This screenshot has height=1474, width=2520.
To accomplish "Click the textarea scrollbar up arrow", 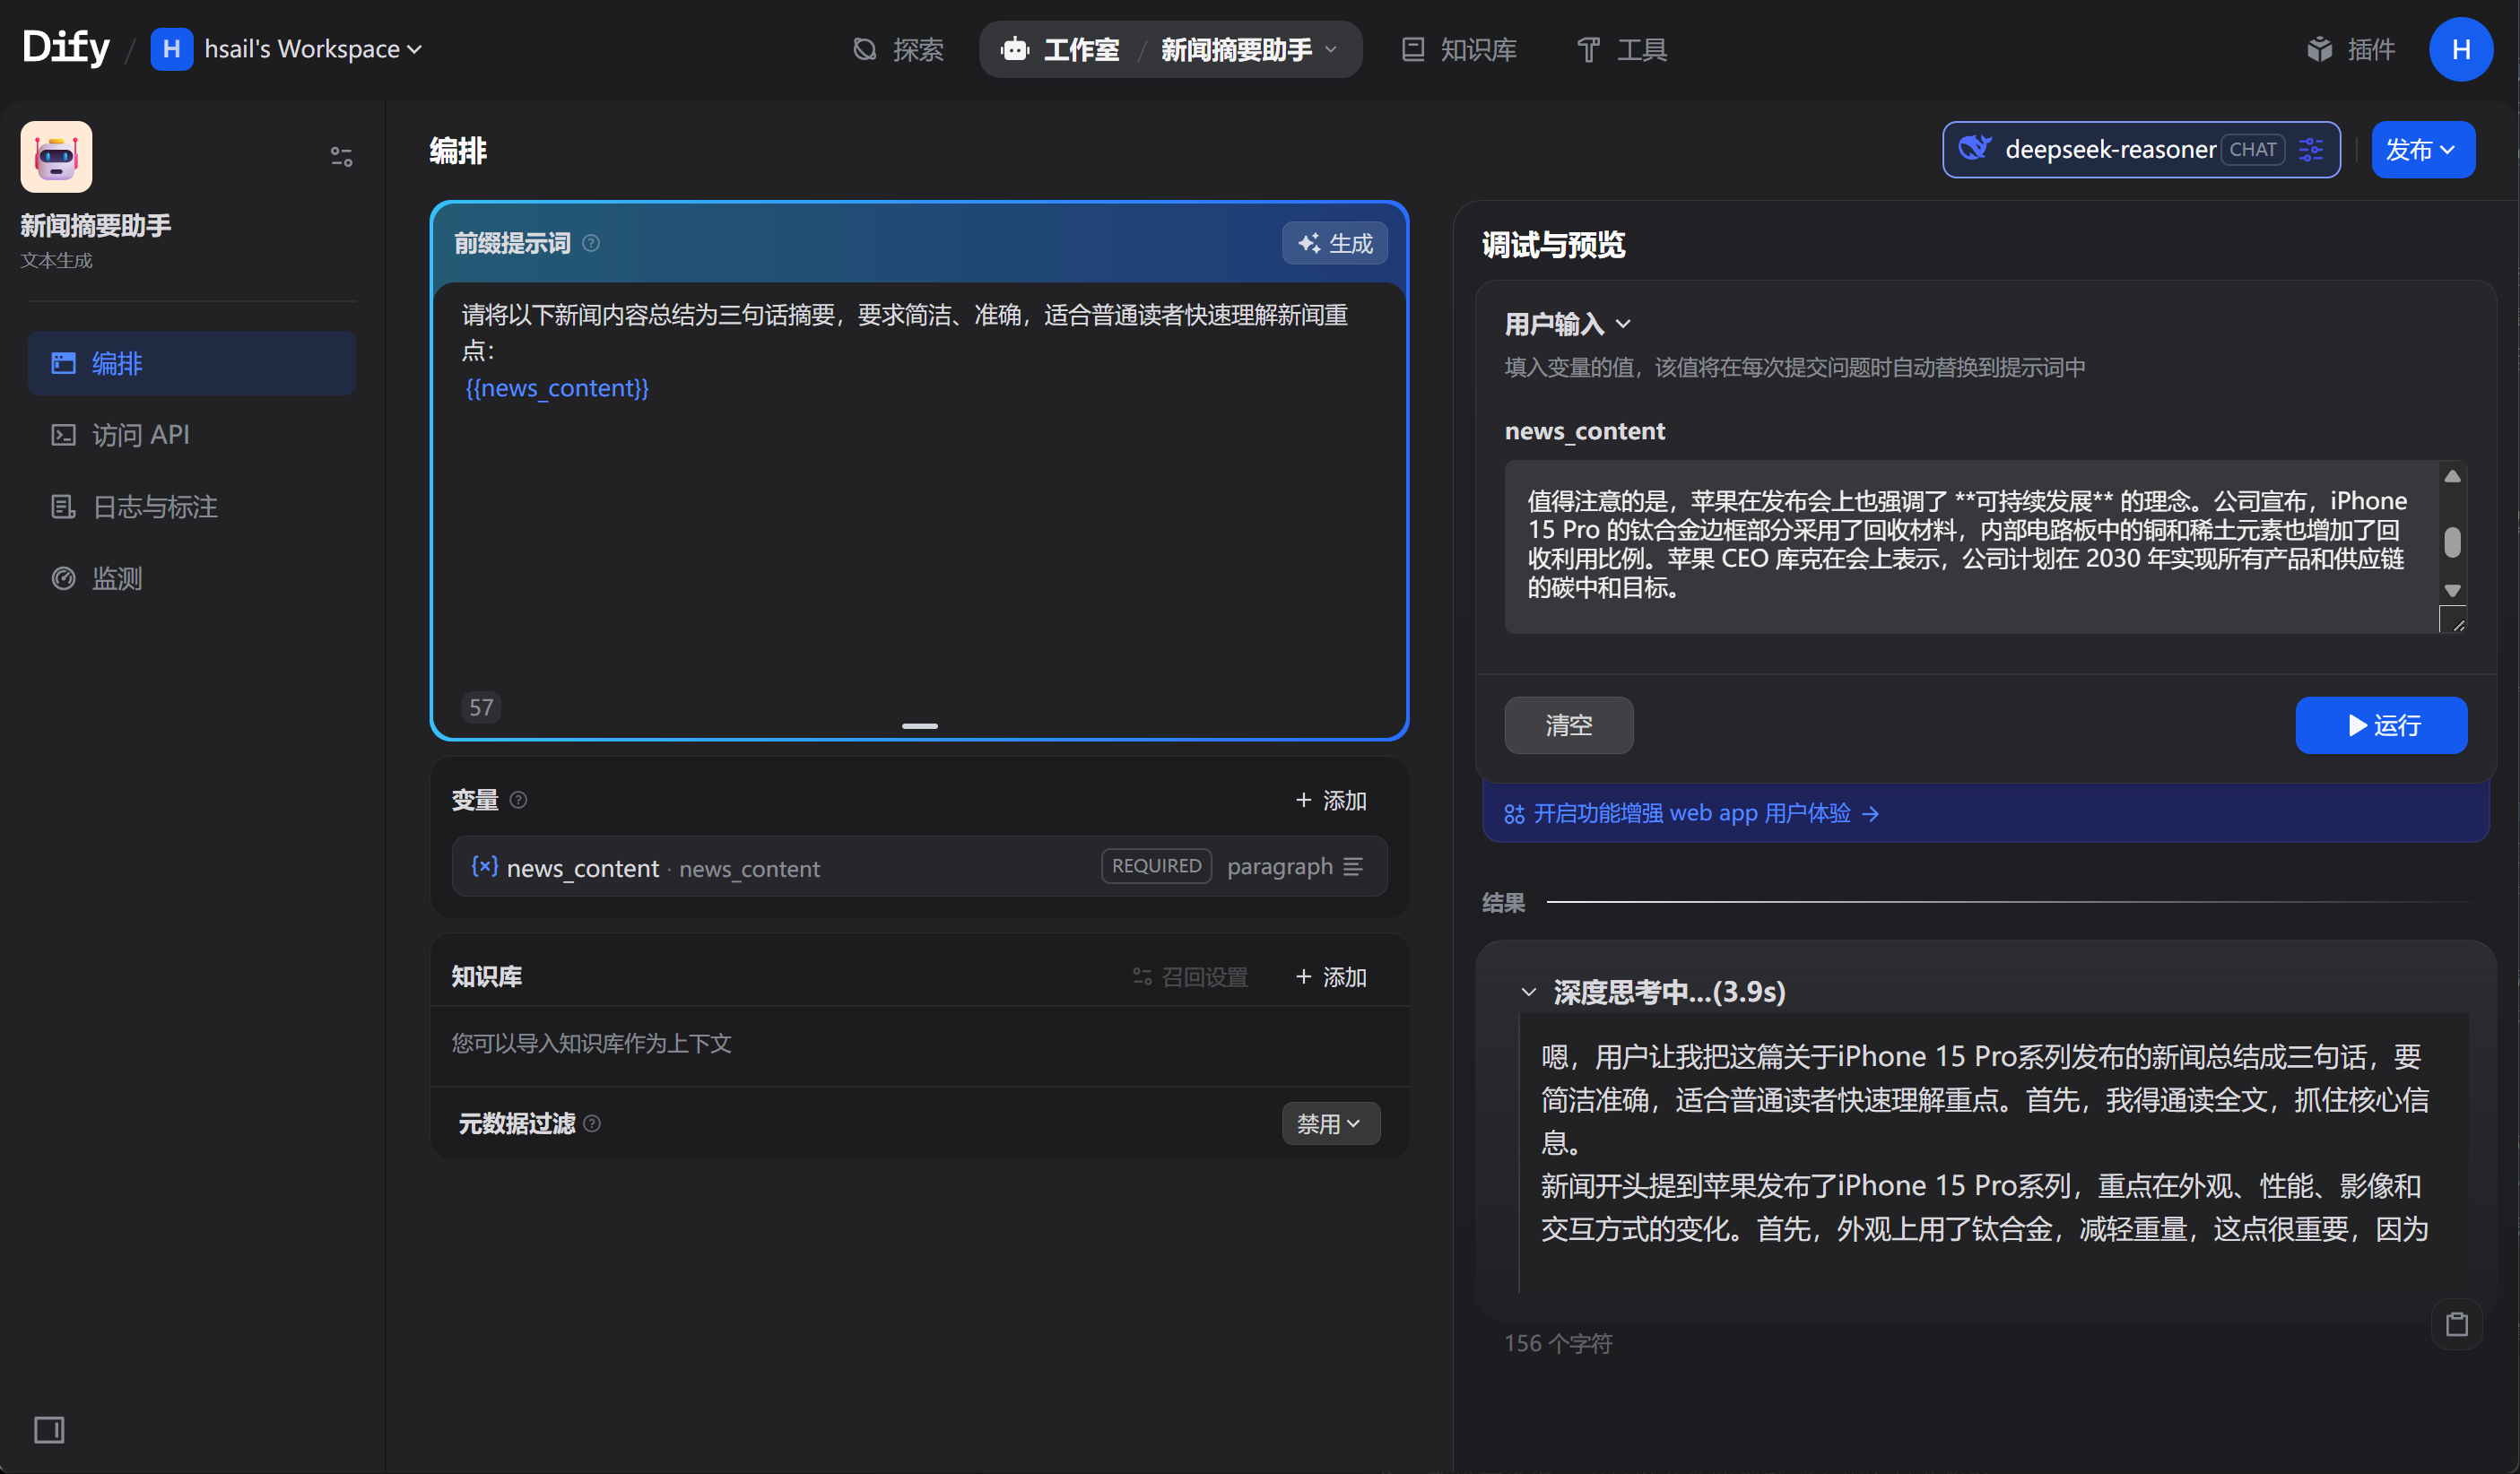I will coord(2452,477).
